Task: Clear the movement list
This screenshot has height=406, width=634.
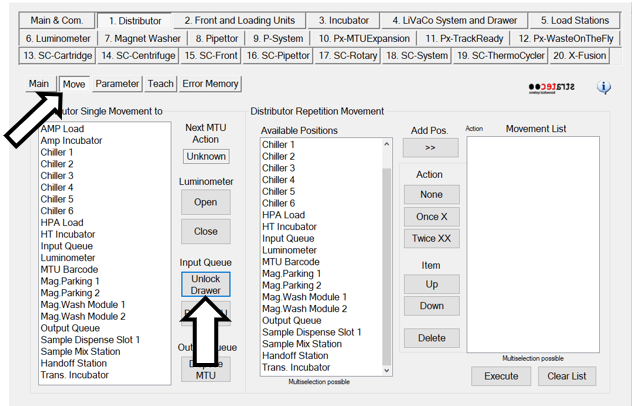Action: (x=567, y=376)
